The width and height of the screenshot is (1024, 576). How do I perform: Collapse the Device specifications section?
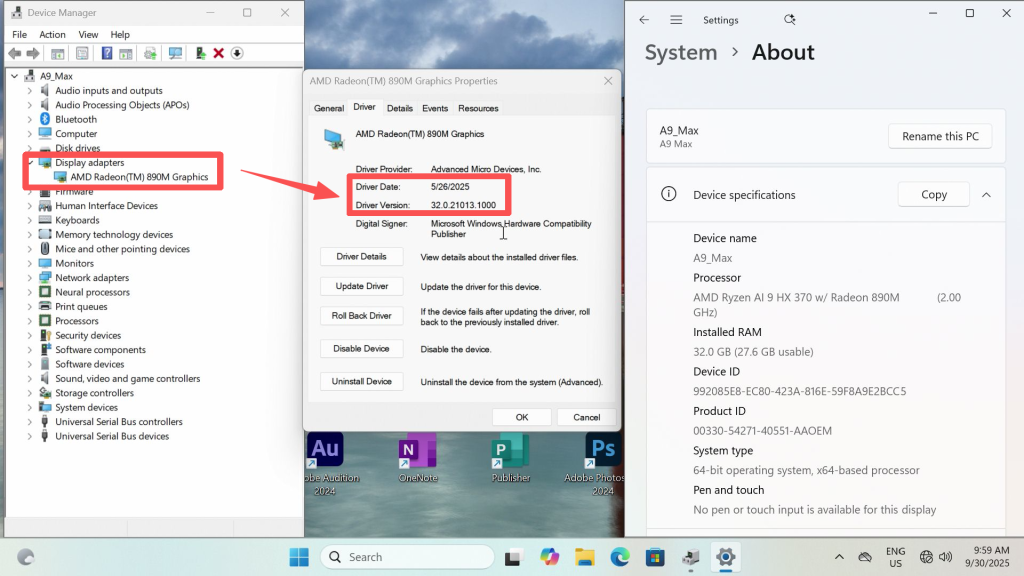click(x=986, y=195)
